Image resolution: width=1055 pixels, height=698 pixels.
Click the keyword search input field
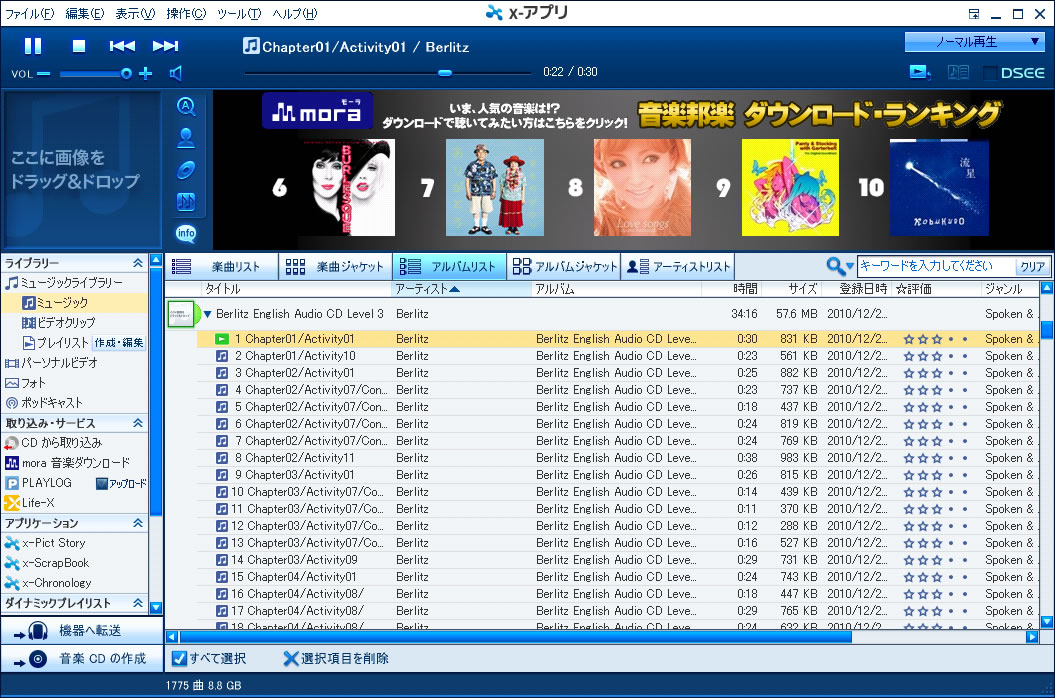[935, 266]
